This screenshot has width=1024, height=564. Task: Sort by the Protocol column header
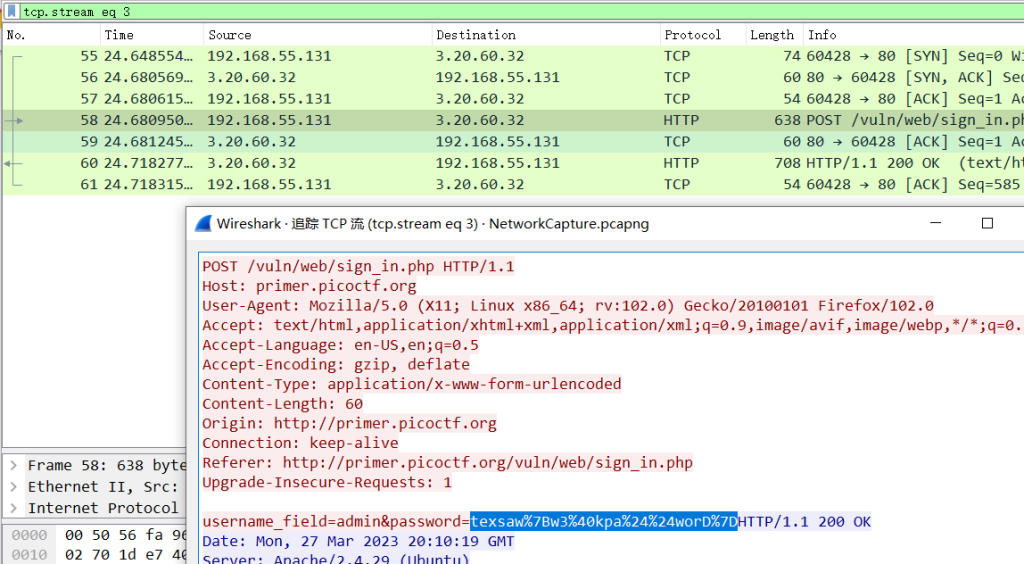tap(700, 35)
